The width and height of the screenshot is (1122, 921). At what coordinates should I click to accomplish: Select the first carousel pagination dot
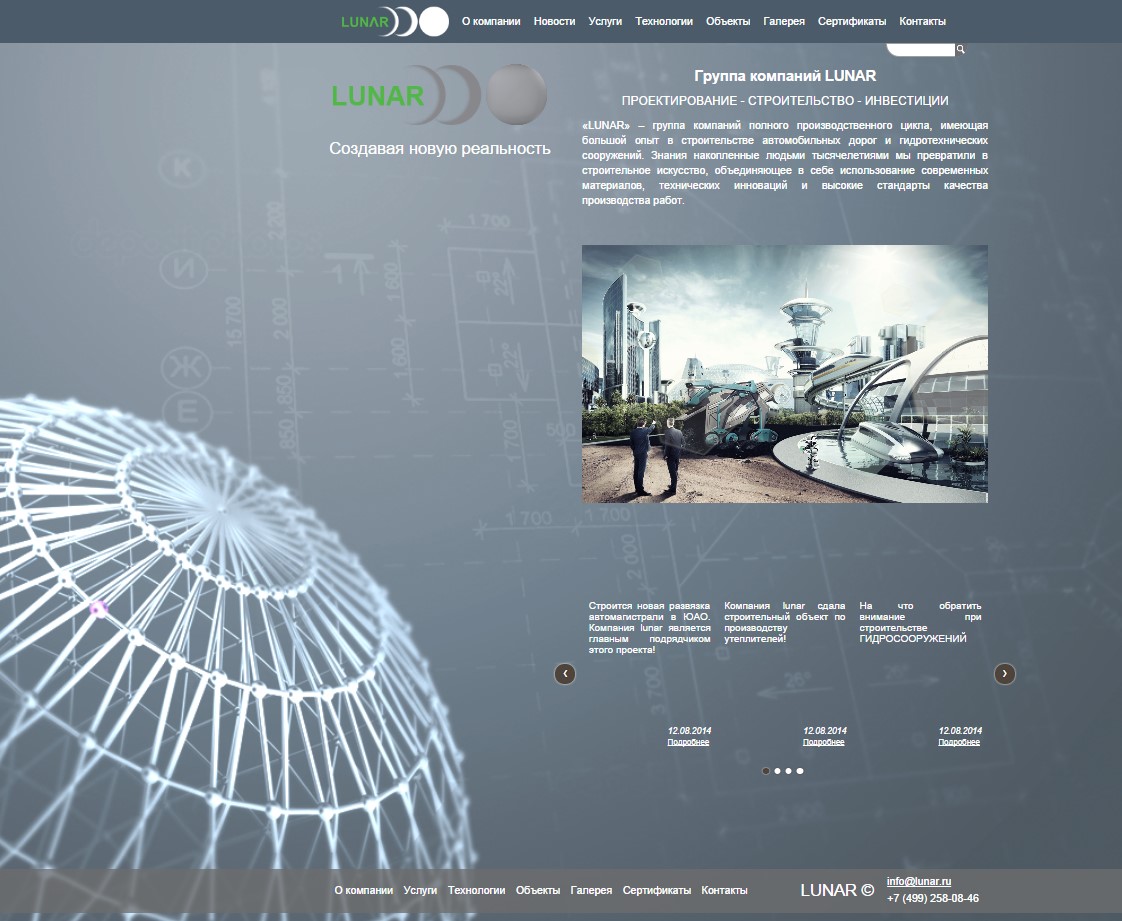coord(766,771)
